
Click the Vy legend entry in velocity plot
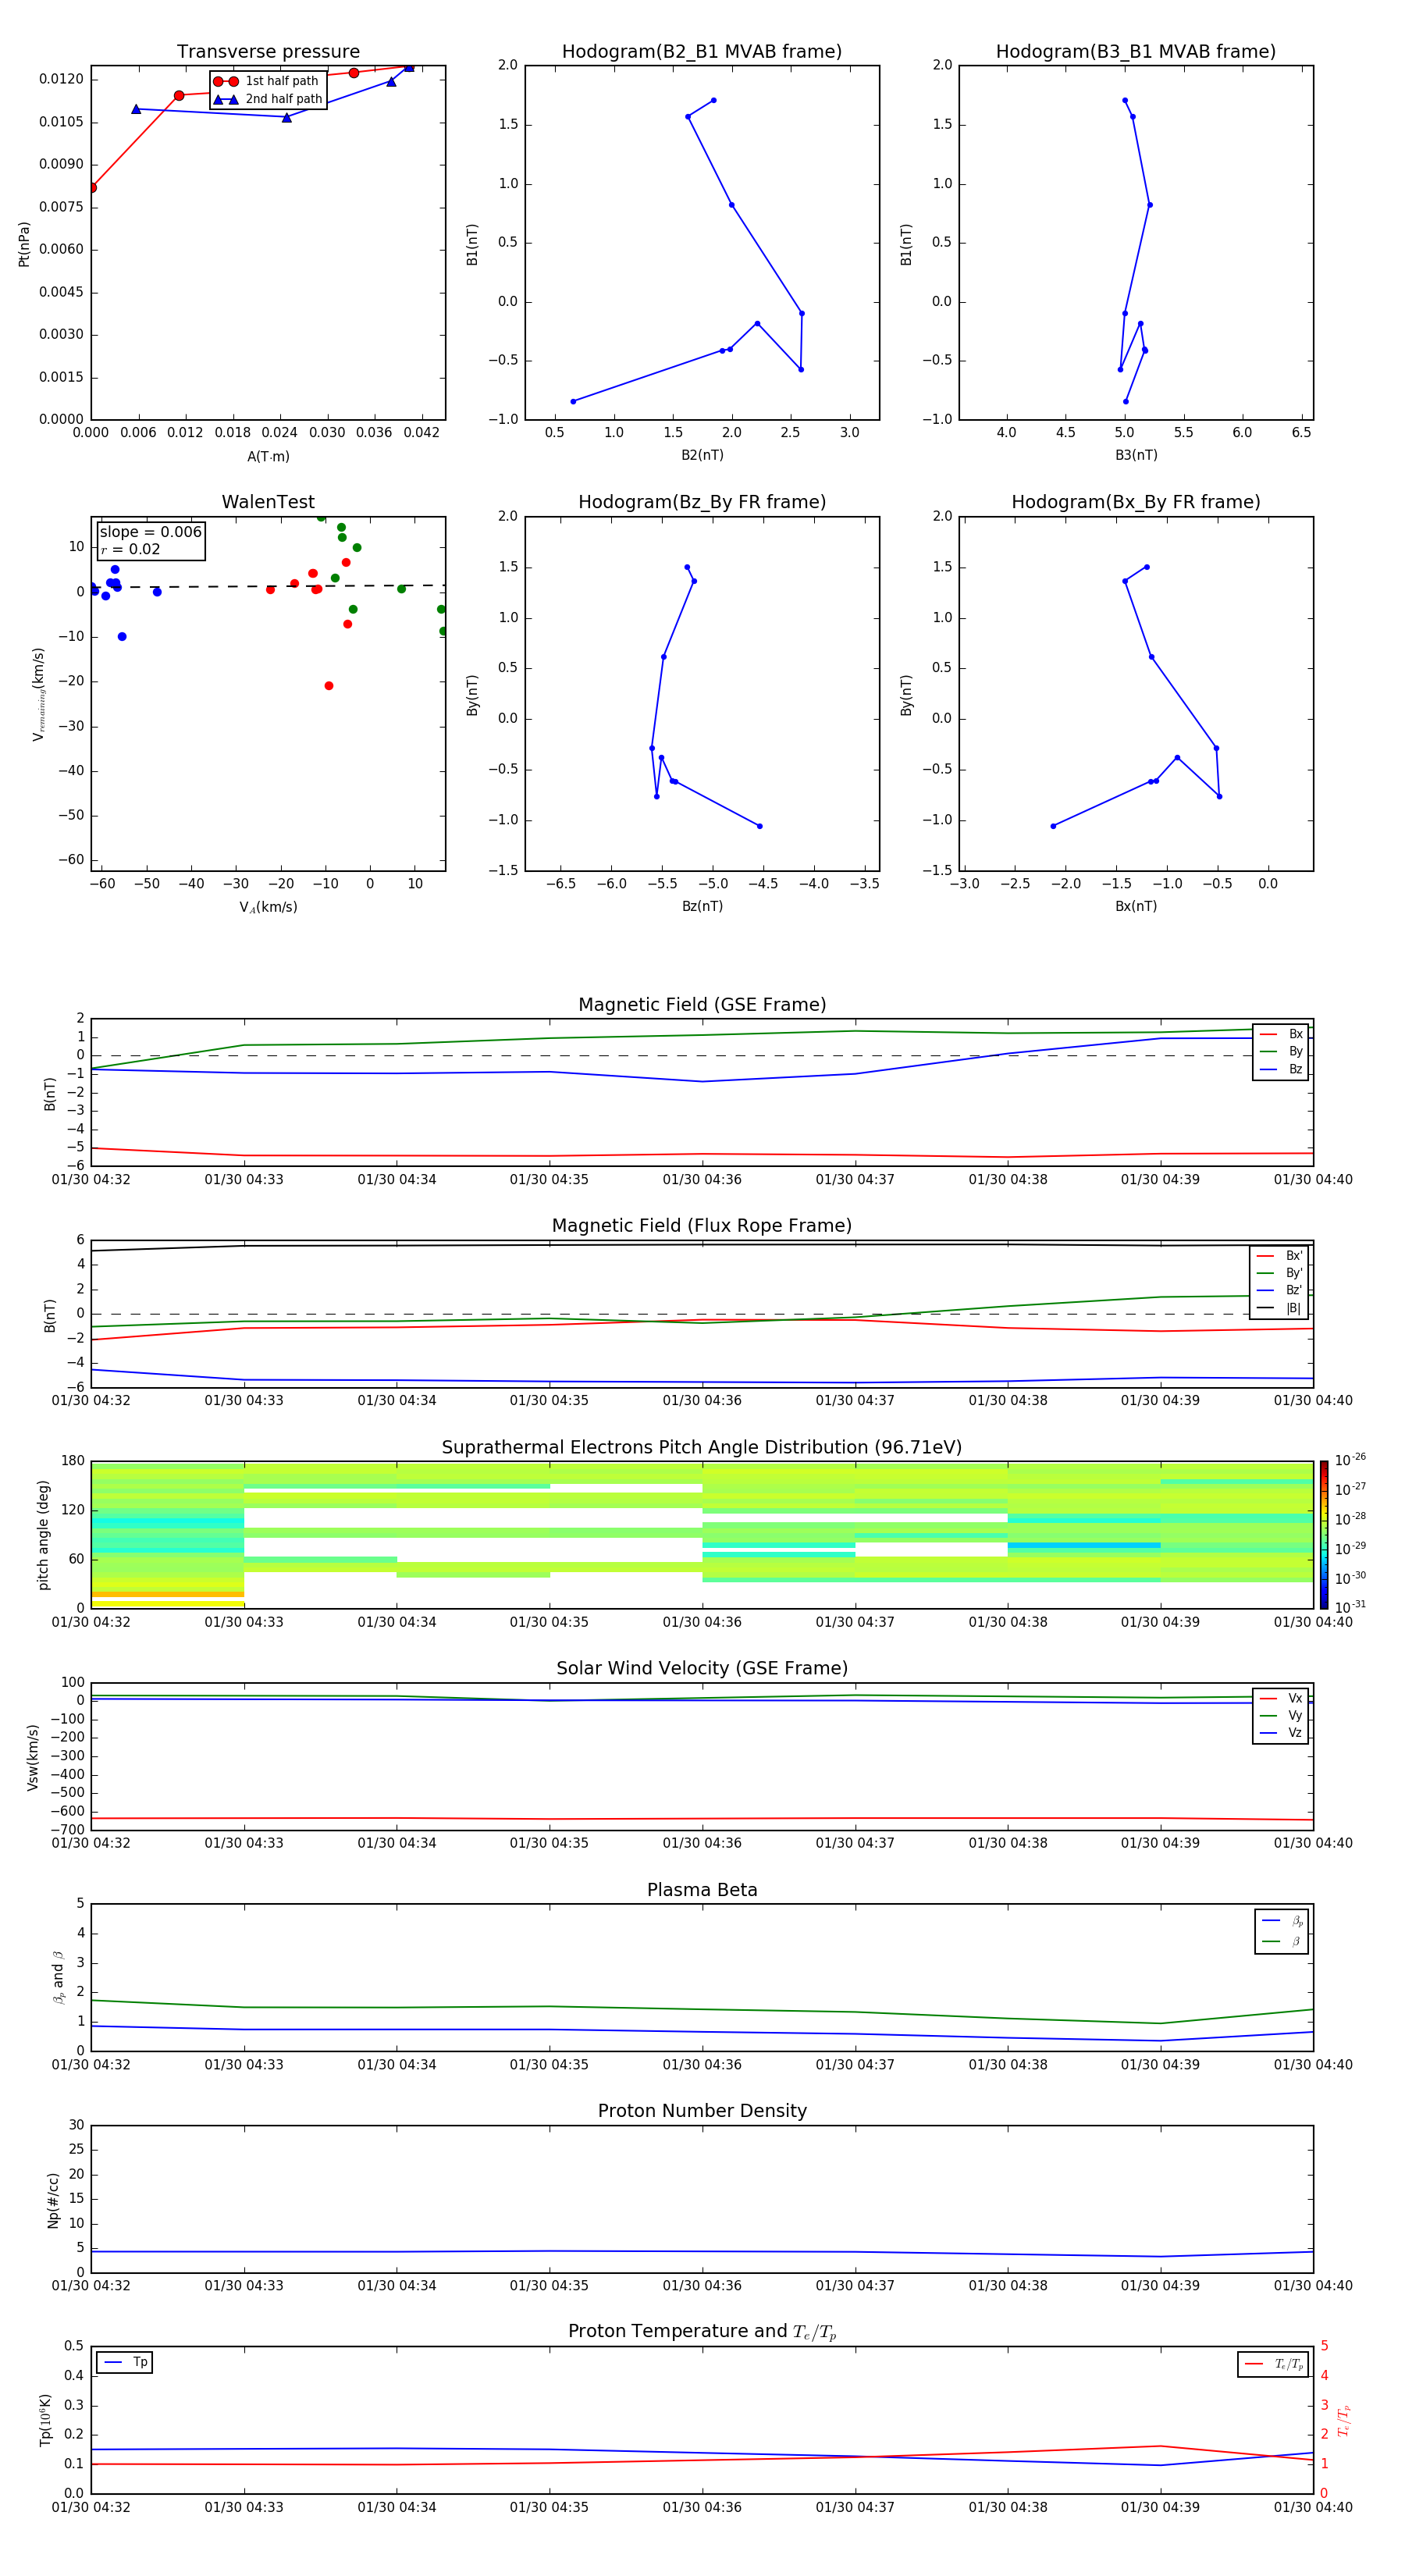1281,1716
